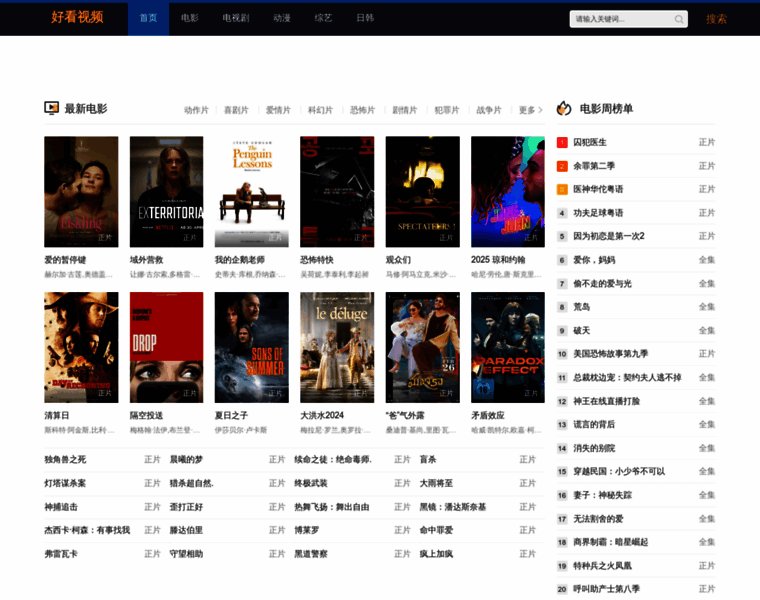Open the 2025 琼和约翰 poster
The width and height of the screenshot is (760, 600).
coord(508,191)
